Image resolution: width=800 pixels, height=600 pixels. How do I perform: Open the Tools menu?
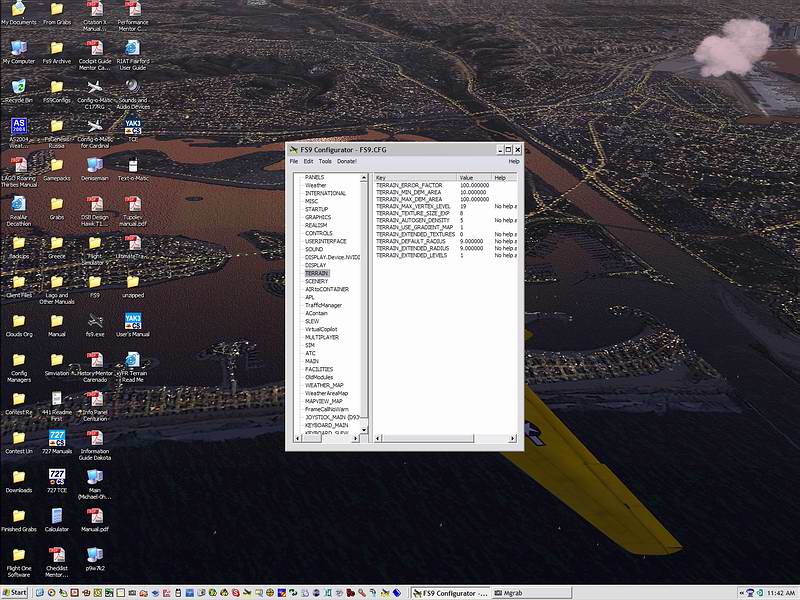325,161
